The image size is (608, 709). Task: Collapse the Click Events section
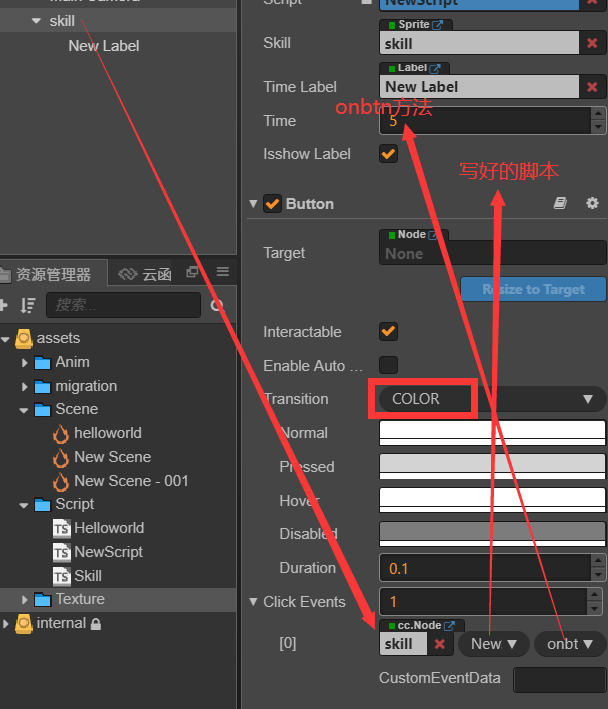(253, 602)
